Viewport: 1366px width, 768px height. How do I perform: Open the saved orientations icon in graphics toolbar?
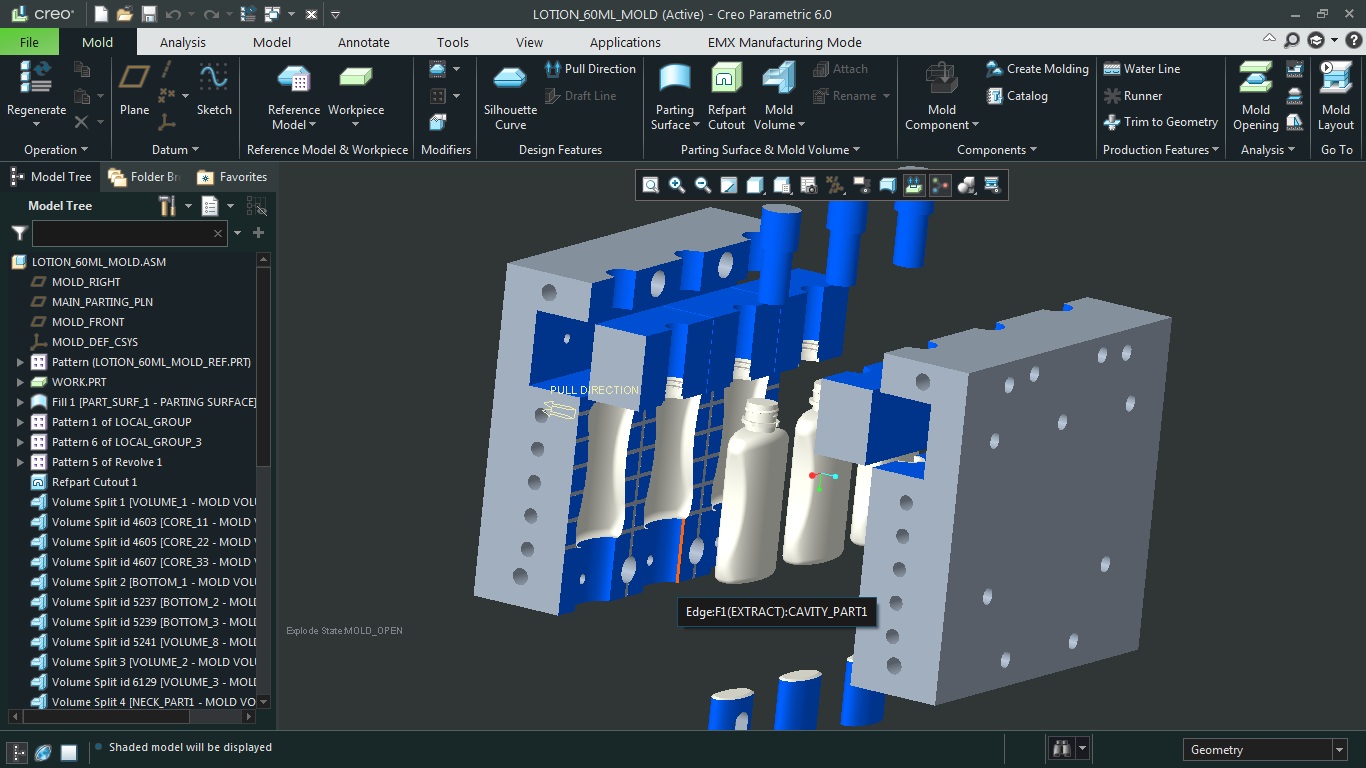783,185
